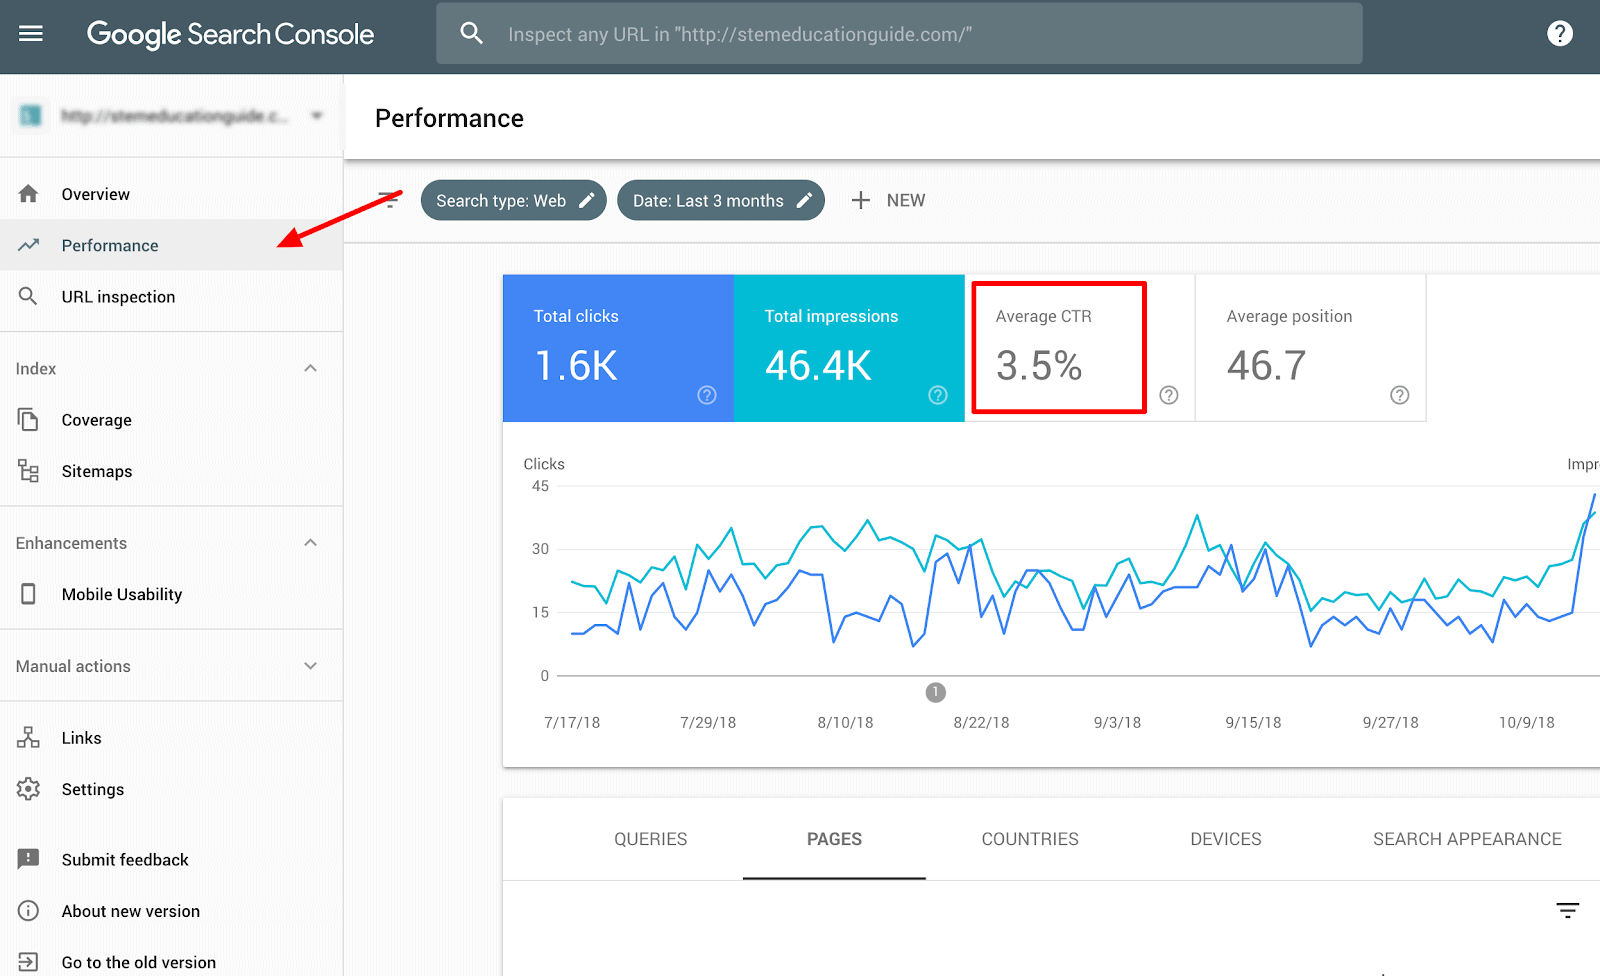This screenshot has width=1600, height=976.
Task: Open Average CTR help question mark
Action: (x=1169, y=395)
